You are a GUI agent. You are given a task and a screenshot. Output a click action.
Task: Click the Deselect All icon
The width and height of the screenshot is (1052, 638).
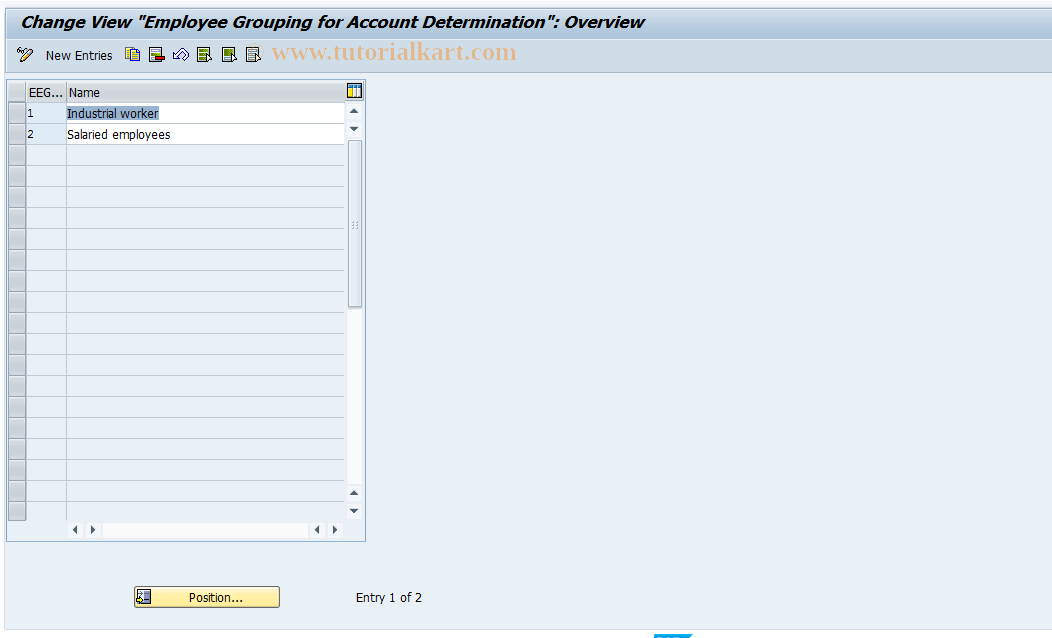253,55
